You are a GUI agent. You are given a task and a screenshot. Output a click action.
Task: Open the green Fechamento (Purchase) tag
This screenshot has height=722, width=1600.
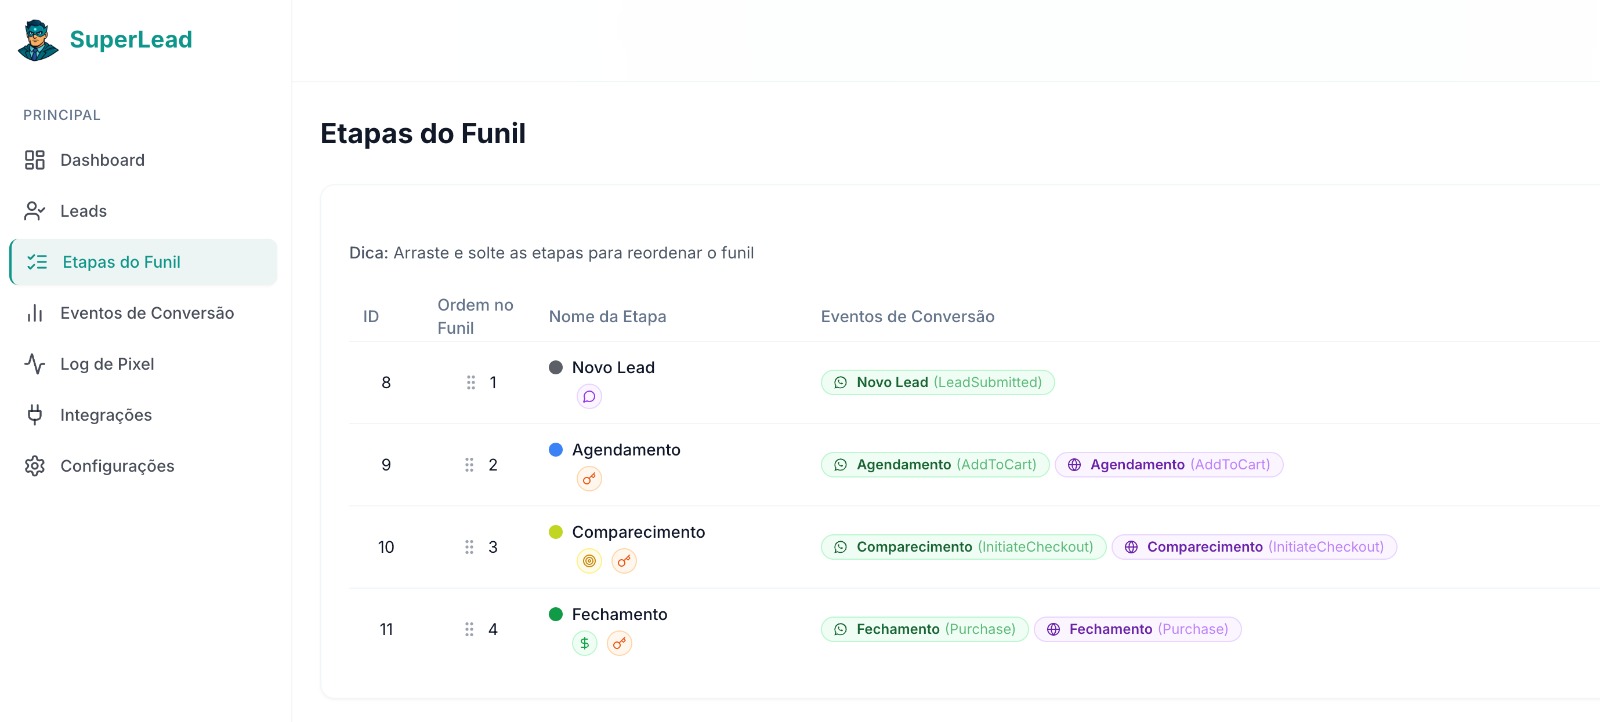pos(925,629)
